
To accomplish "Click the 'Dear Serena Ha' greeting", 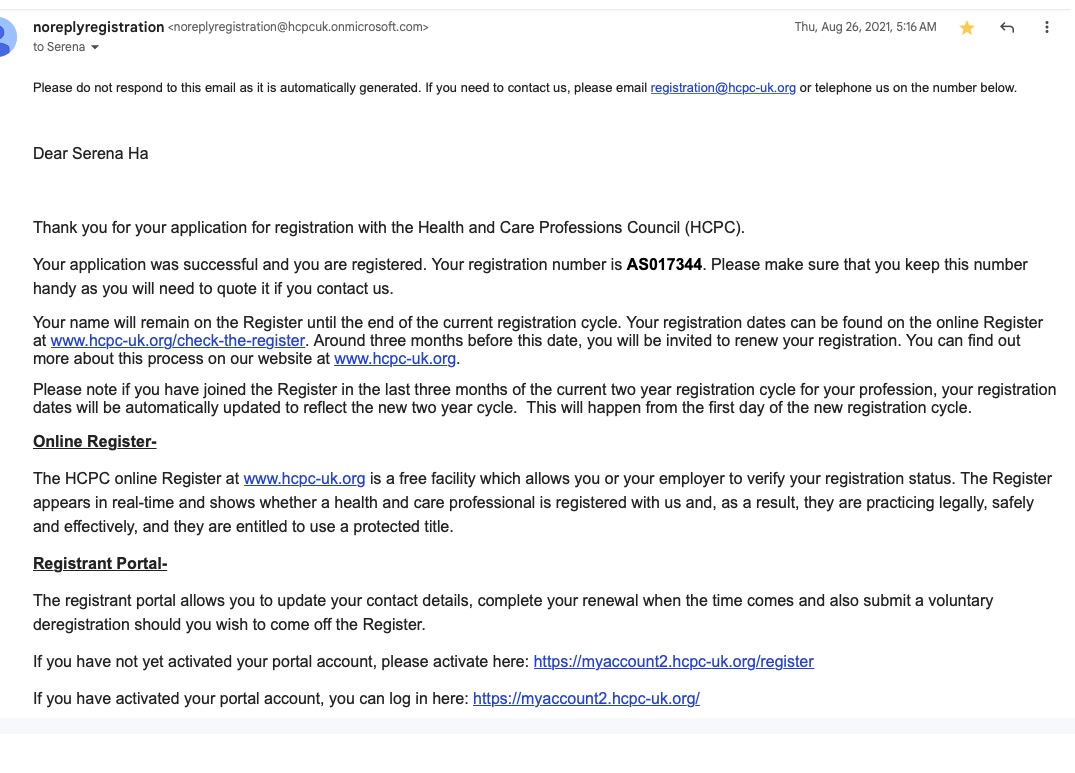I will (90, 154).
